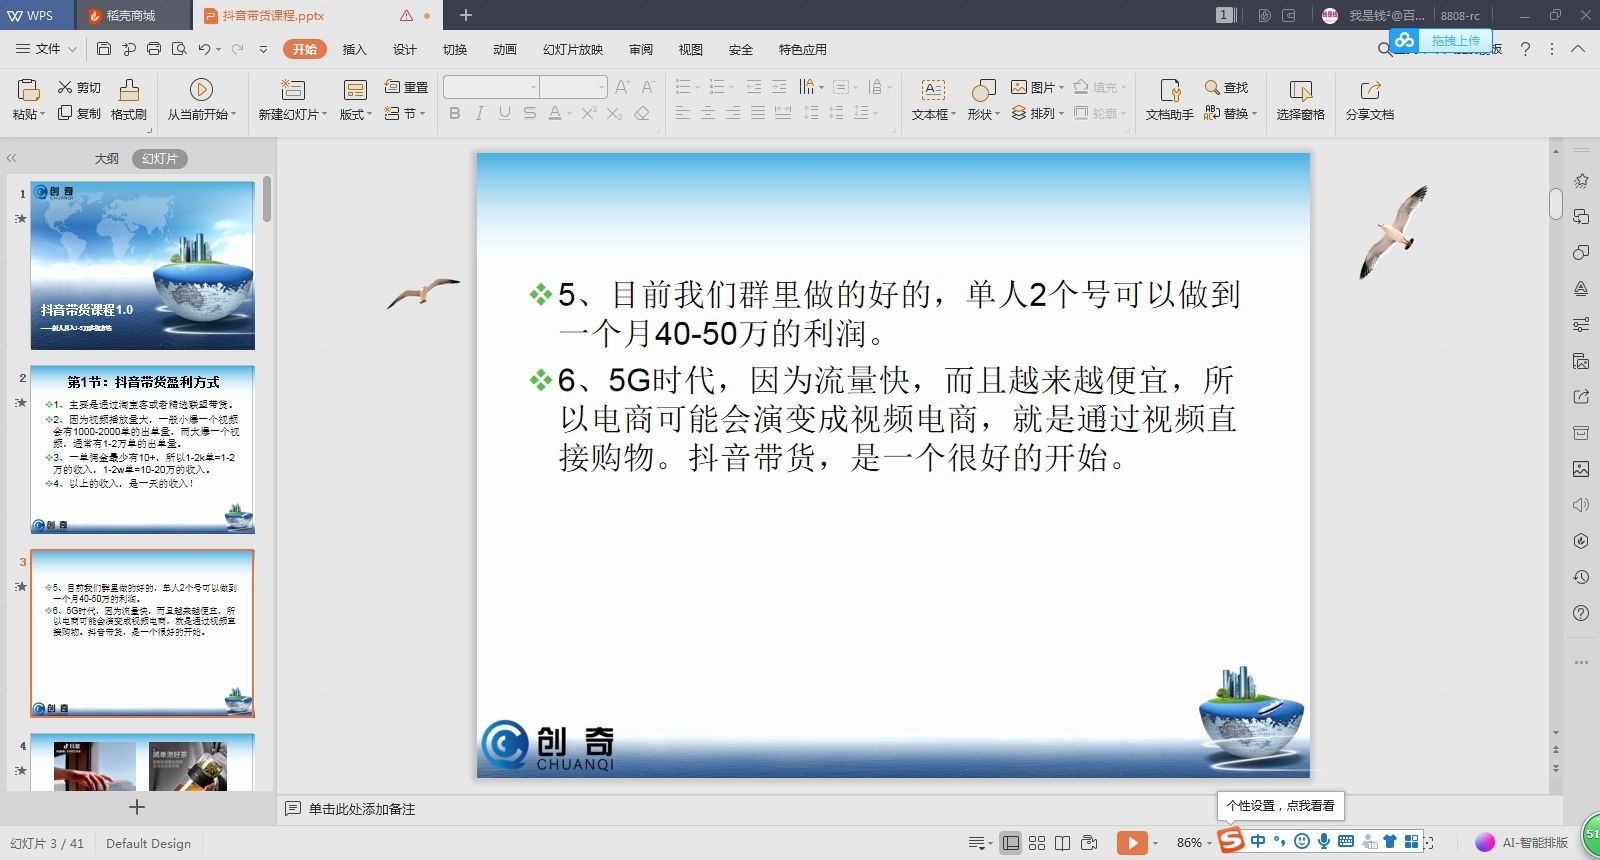This screenshot has height=860, width=1600.
Task: Expand the 文件 menu dropdown arrow
Action: (72, 49)
